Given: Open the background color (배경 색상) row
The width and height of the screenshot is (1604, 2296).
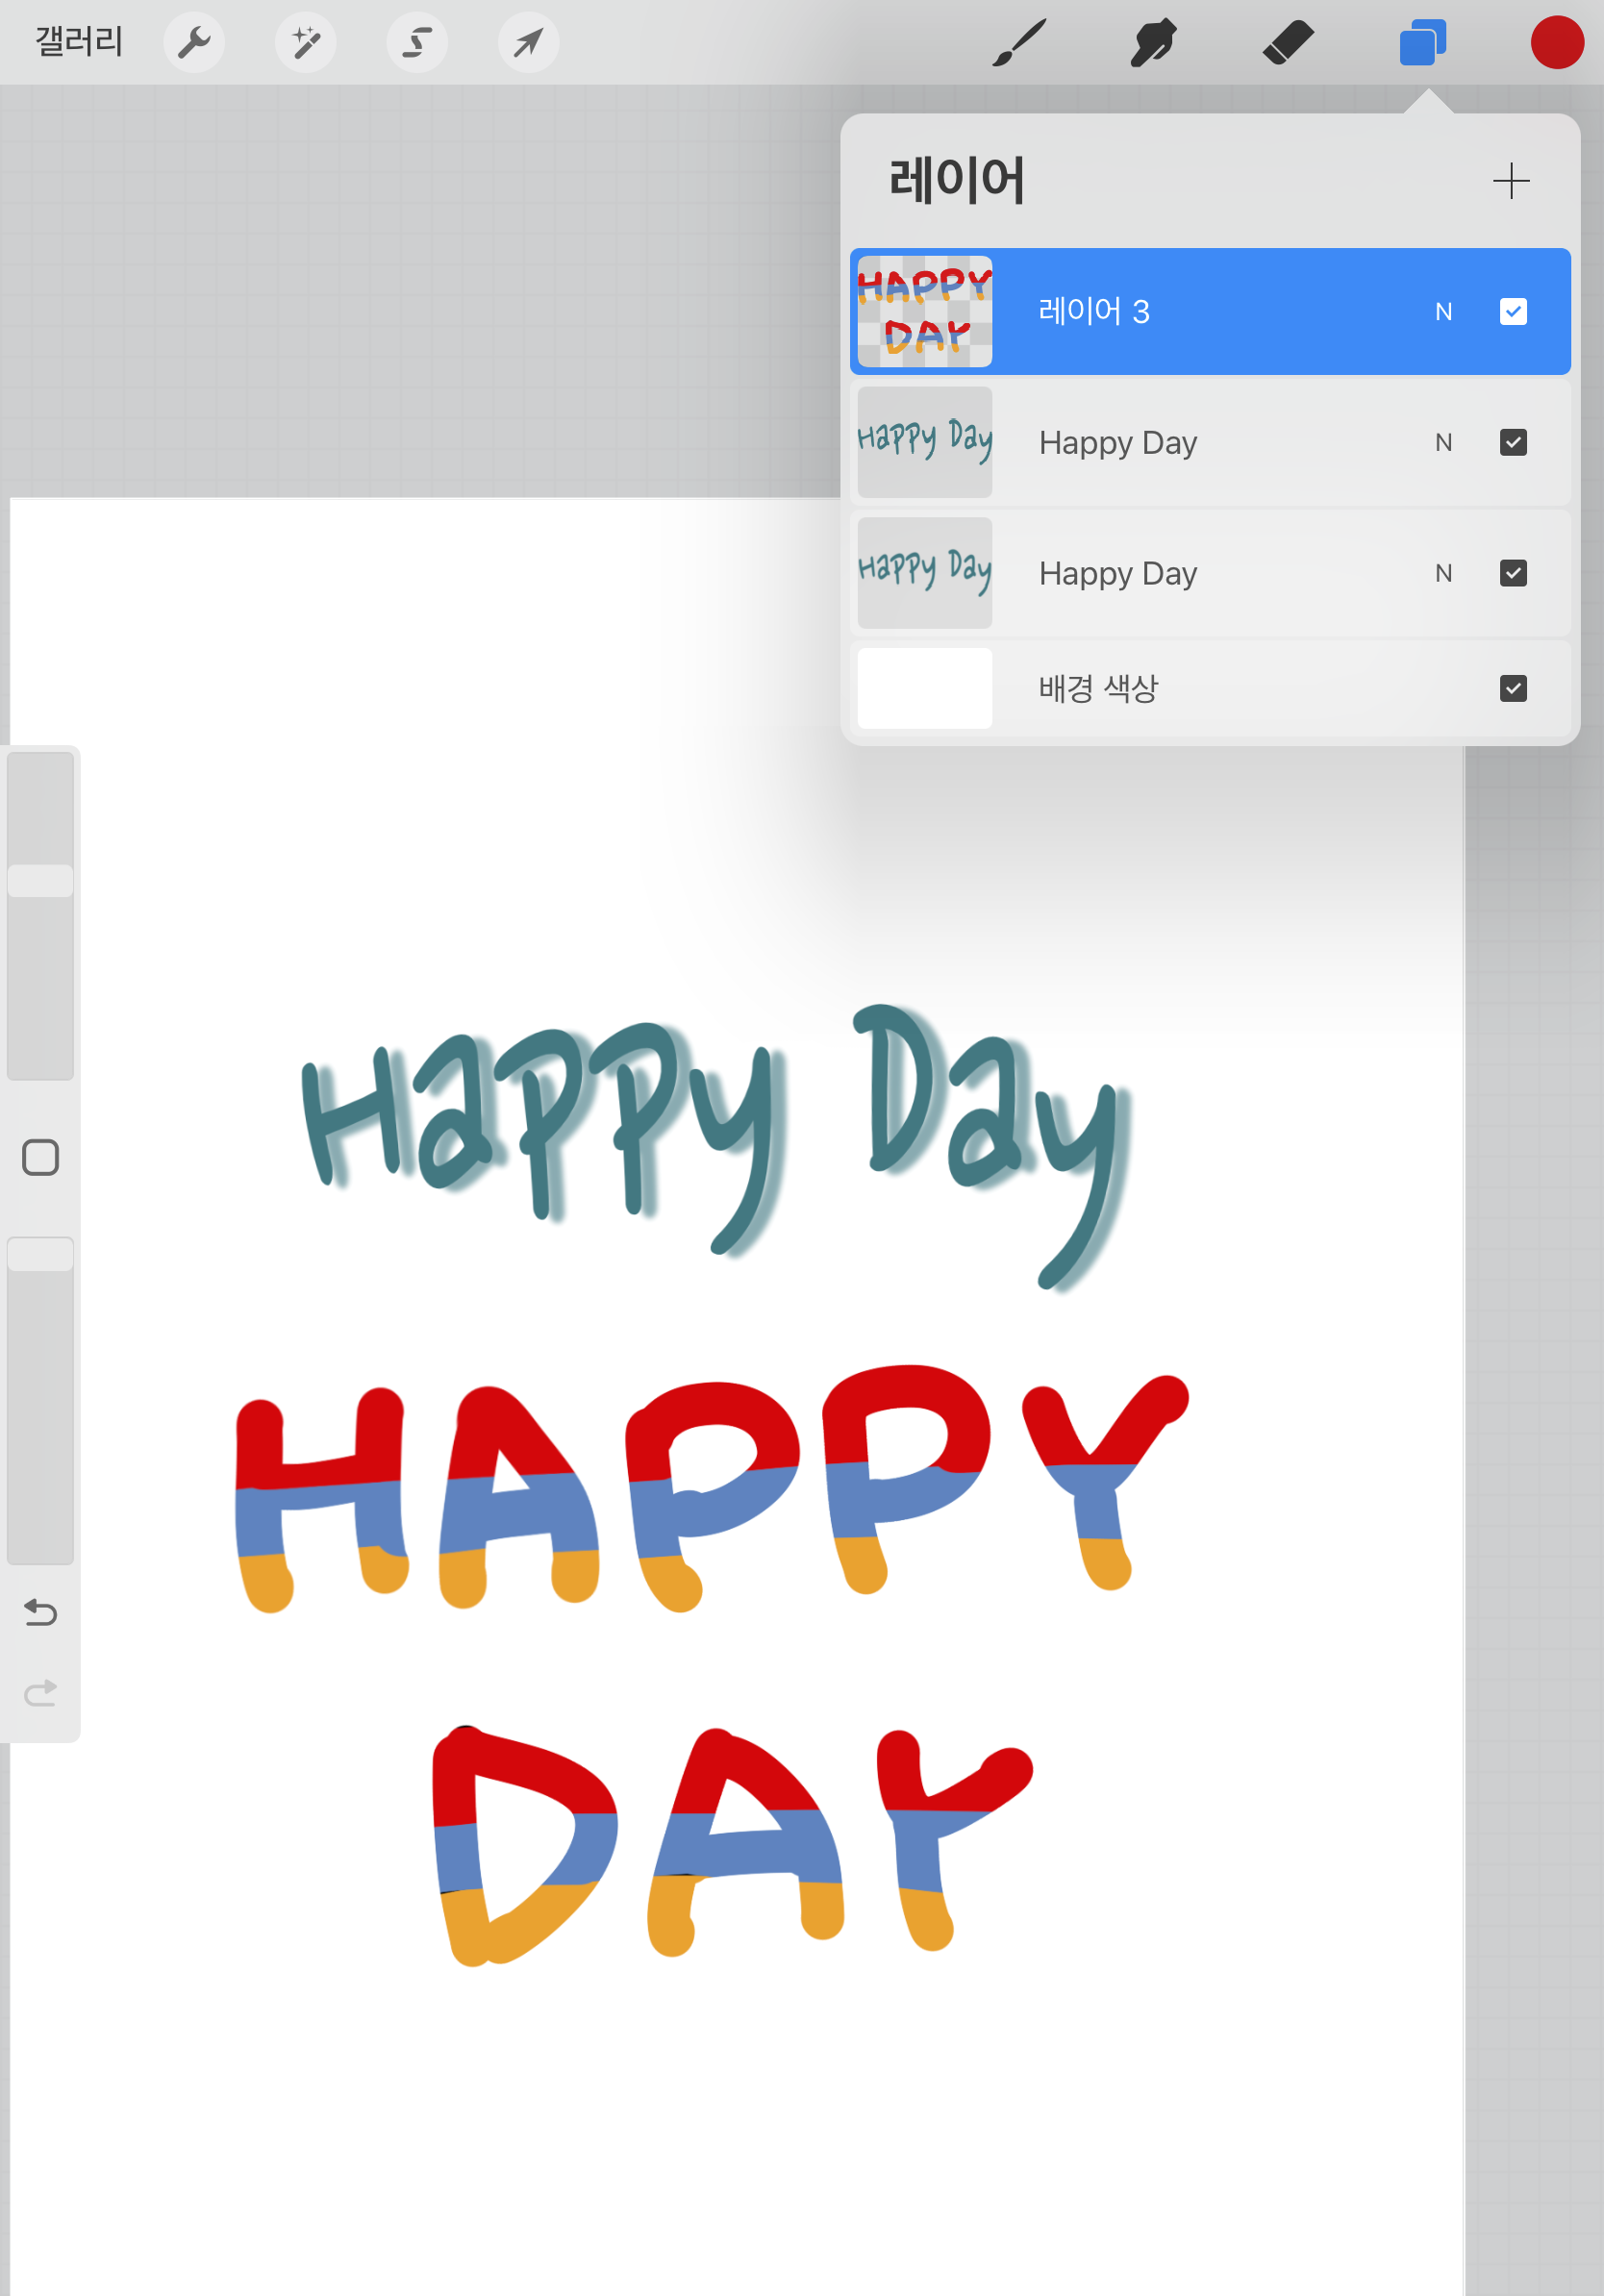Looking at the screenshot, I should [x=1210, y=688].
